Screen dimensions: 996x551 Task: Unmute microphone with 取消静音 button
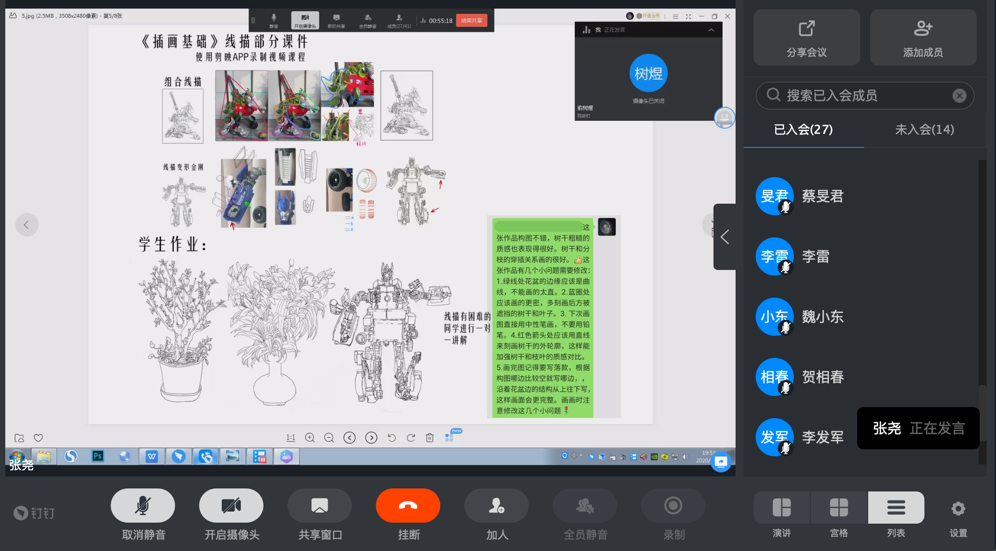pos(143,506)
